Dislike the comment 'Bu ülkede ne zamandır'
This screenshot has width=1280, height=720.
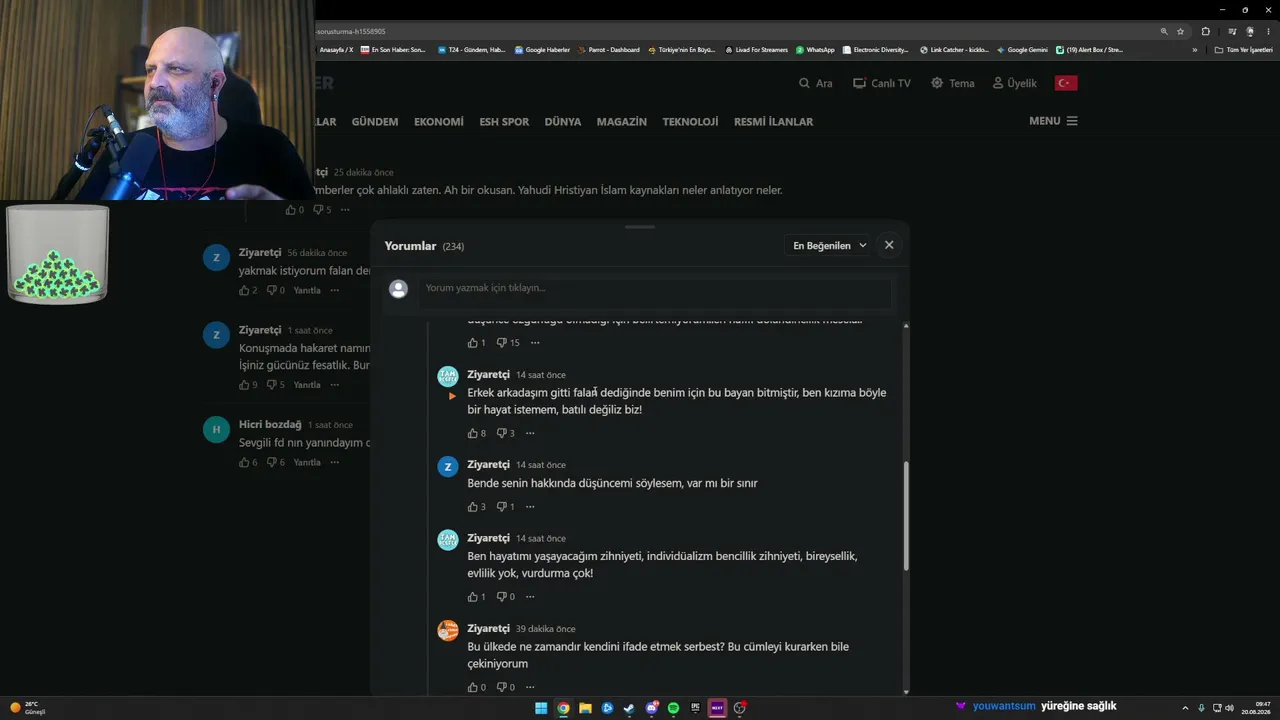502,687
